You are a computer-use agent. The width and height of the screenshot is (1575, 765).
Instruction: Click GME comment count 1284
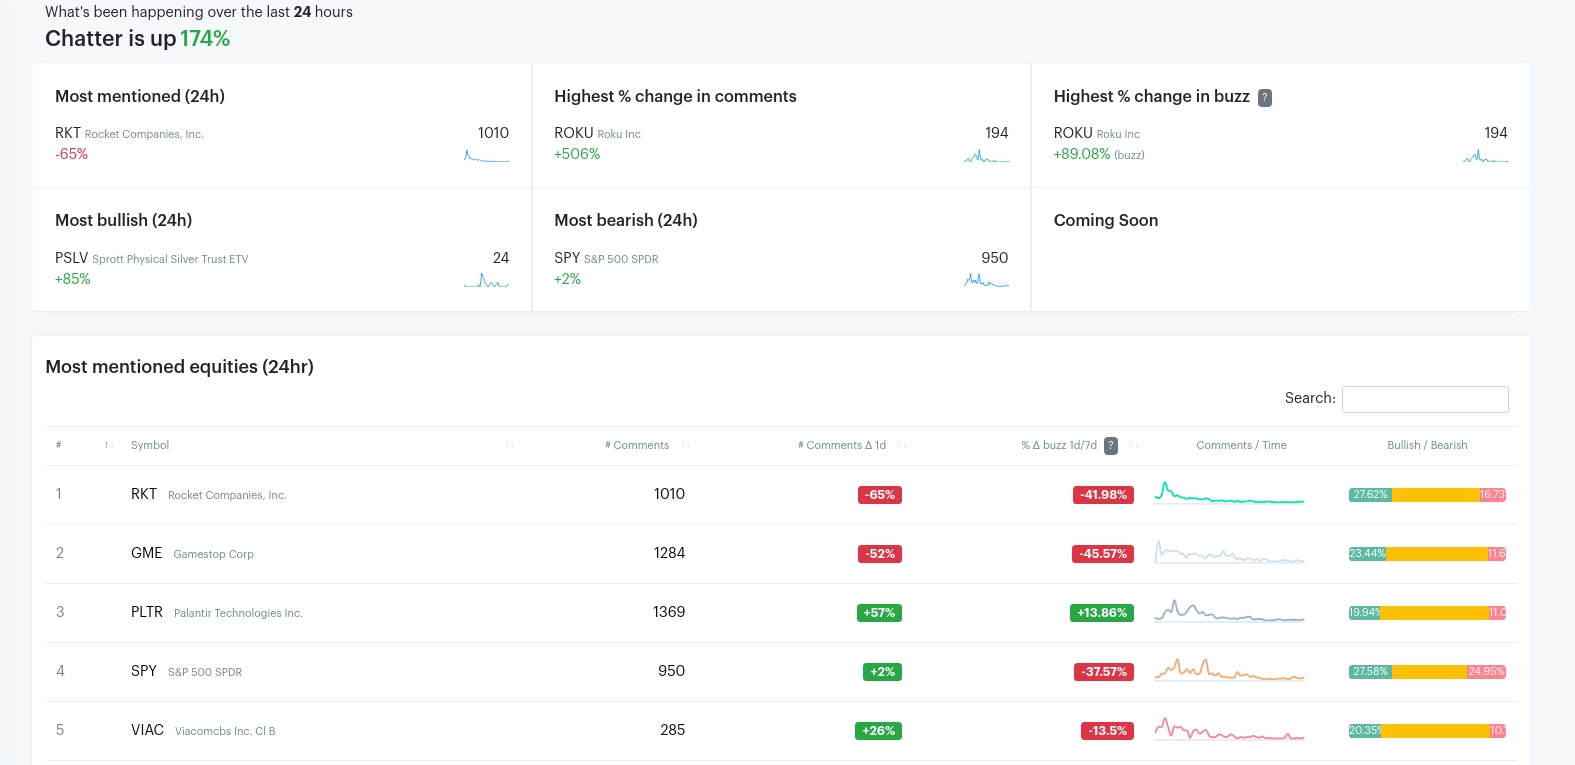pyautogui.click(x=669, y=553)
